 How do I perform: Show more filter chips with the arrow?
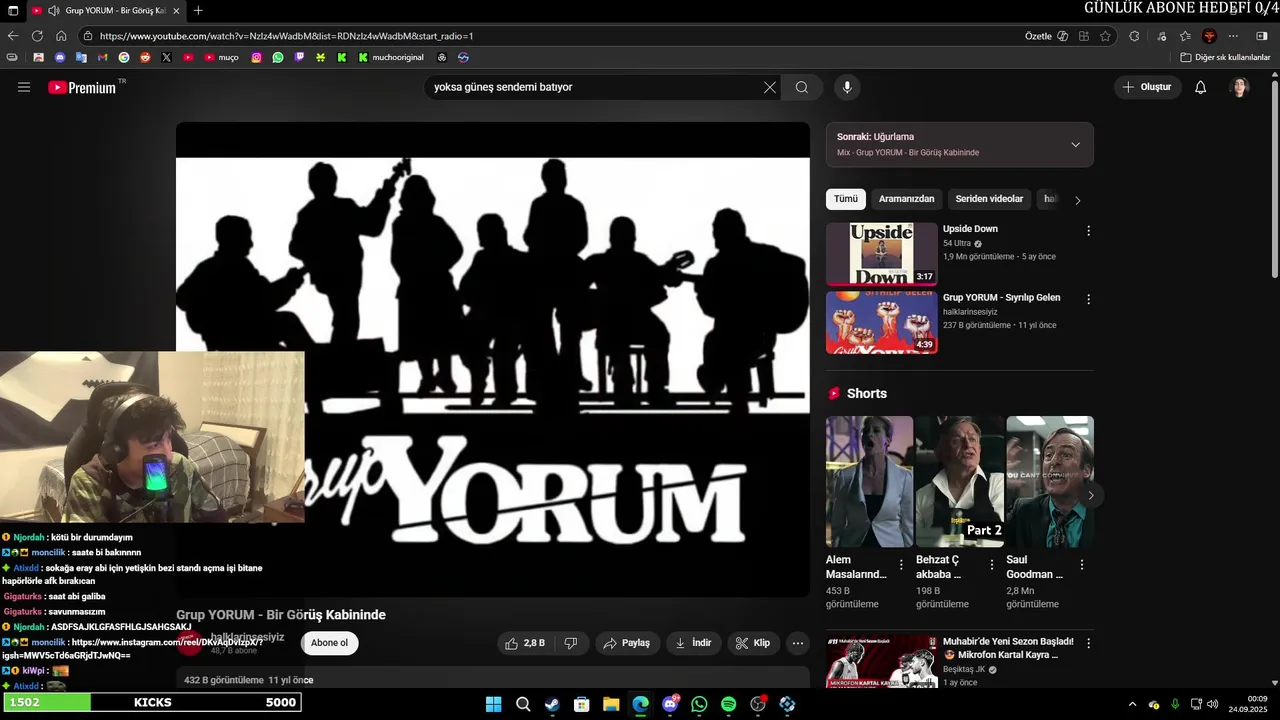coord(1077,200)
